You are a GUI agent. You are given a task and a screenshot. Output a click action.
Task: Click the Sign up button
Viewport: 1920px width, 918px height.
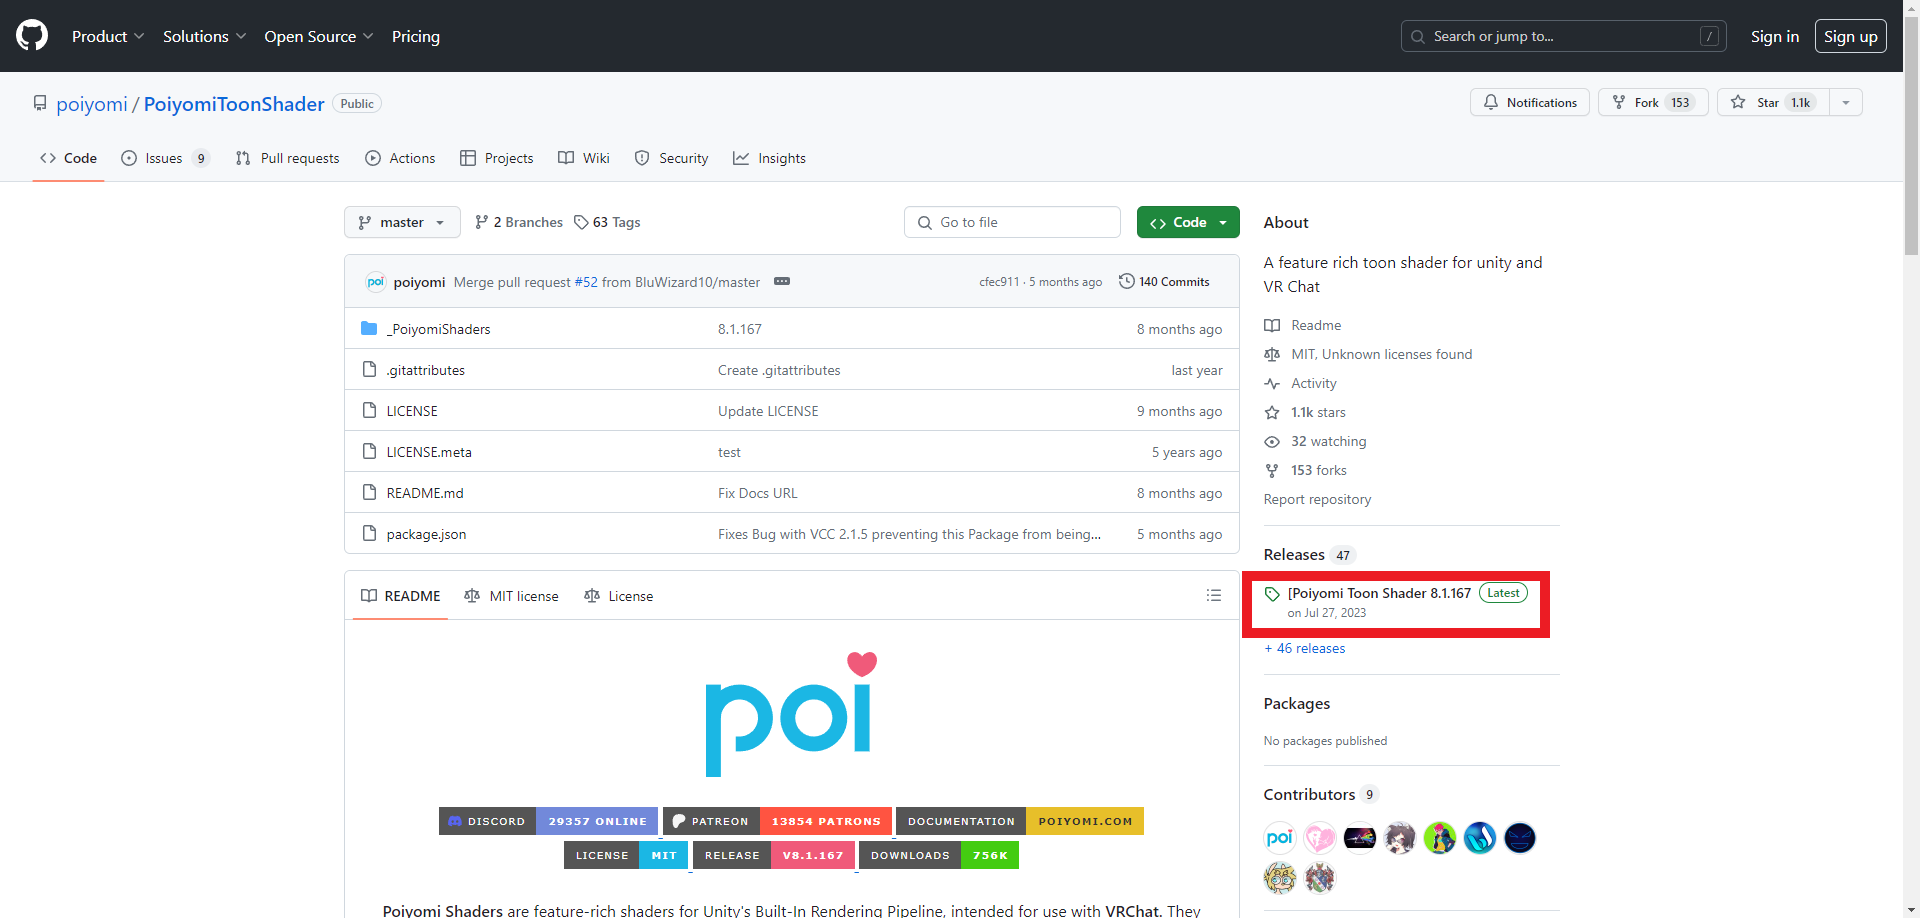tap(1850, 36)
